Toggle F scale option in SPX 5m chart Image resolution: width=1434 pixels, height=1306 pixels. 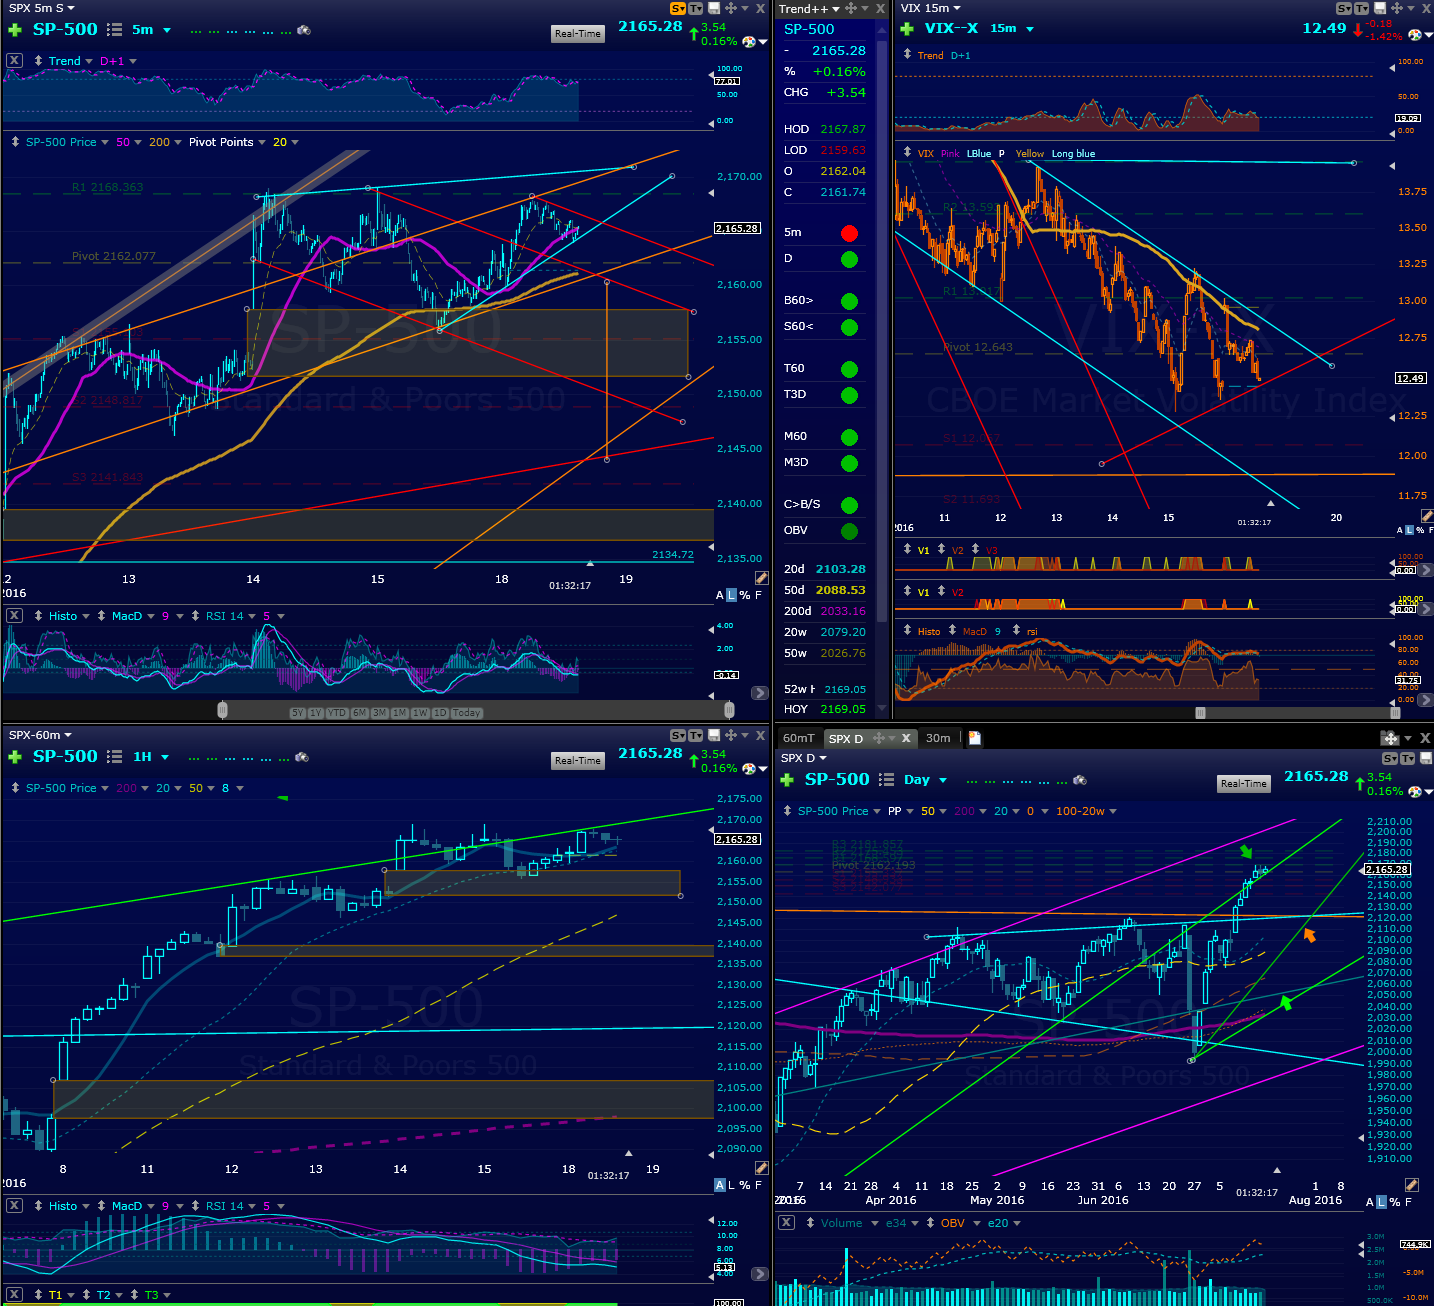point(758,595)
